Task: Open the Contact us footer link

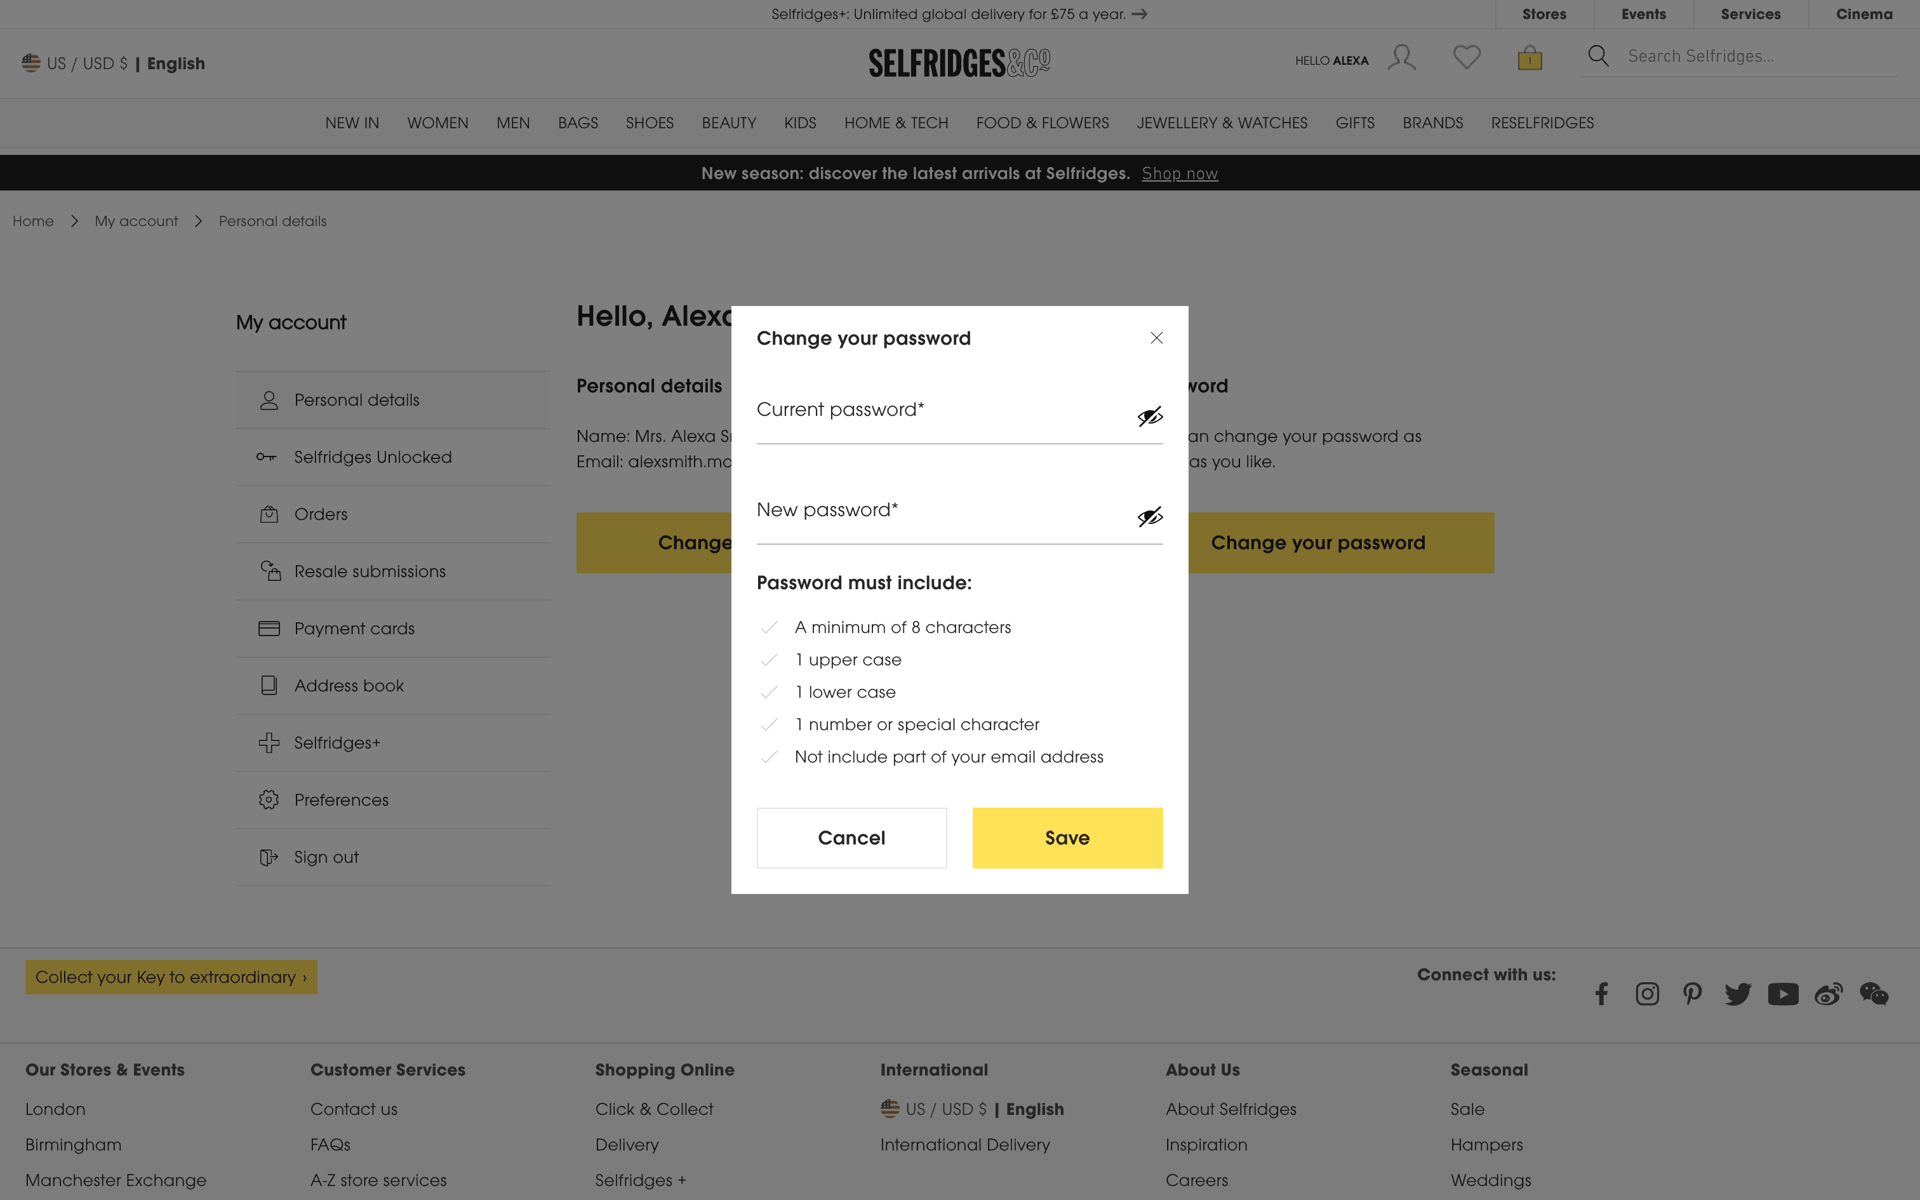Action: (353, 1109)
